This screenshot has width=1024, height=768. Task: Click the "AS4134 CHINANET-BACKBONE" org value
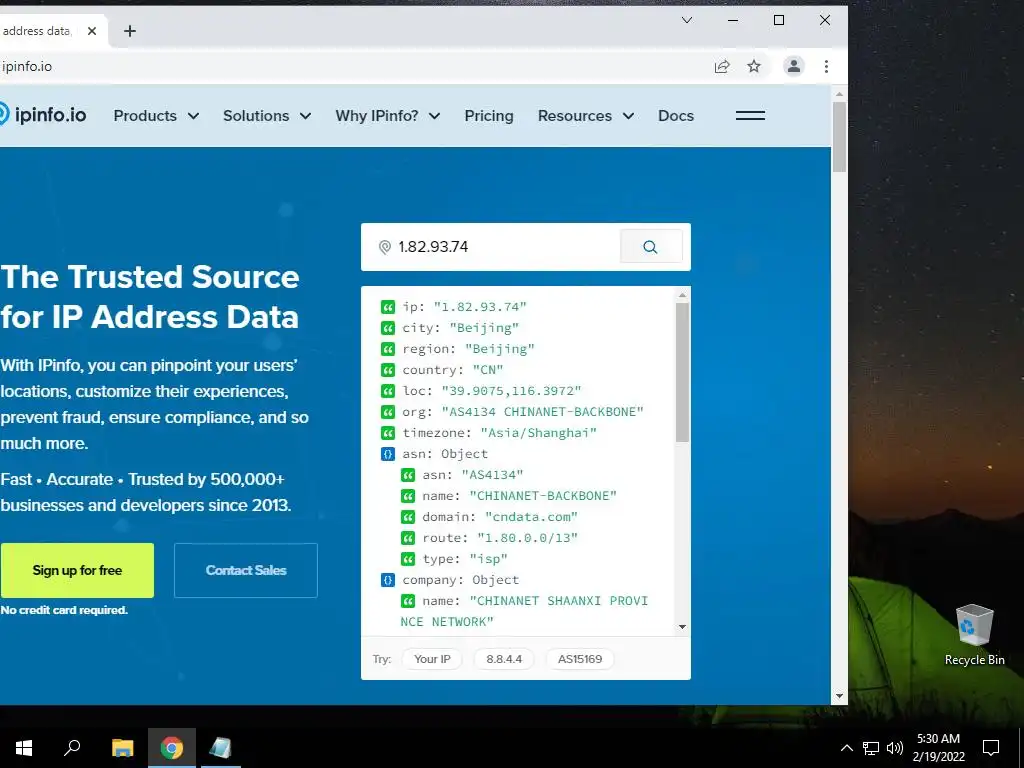[543, 412]
